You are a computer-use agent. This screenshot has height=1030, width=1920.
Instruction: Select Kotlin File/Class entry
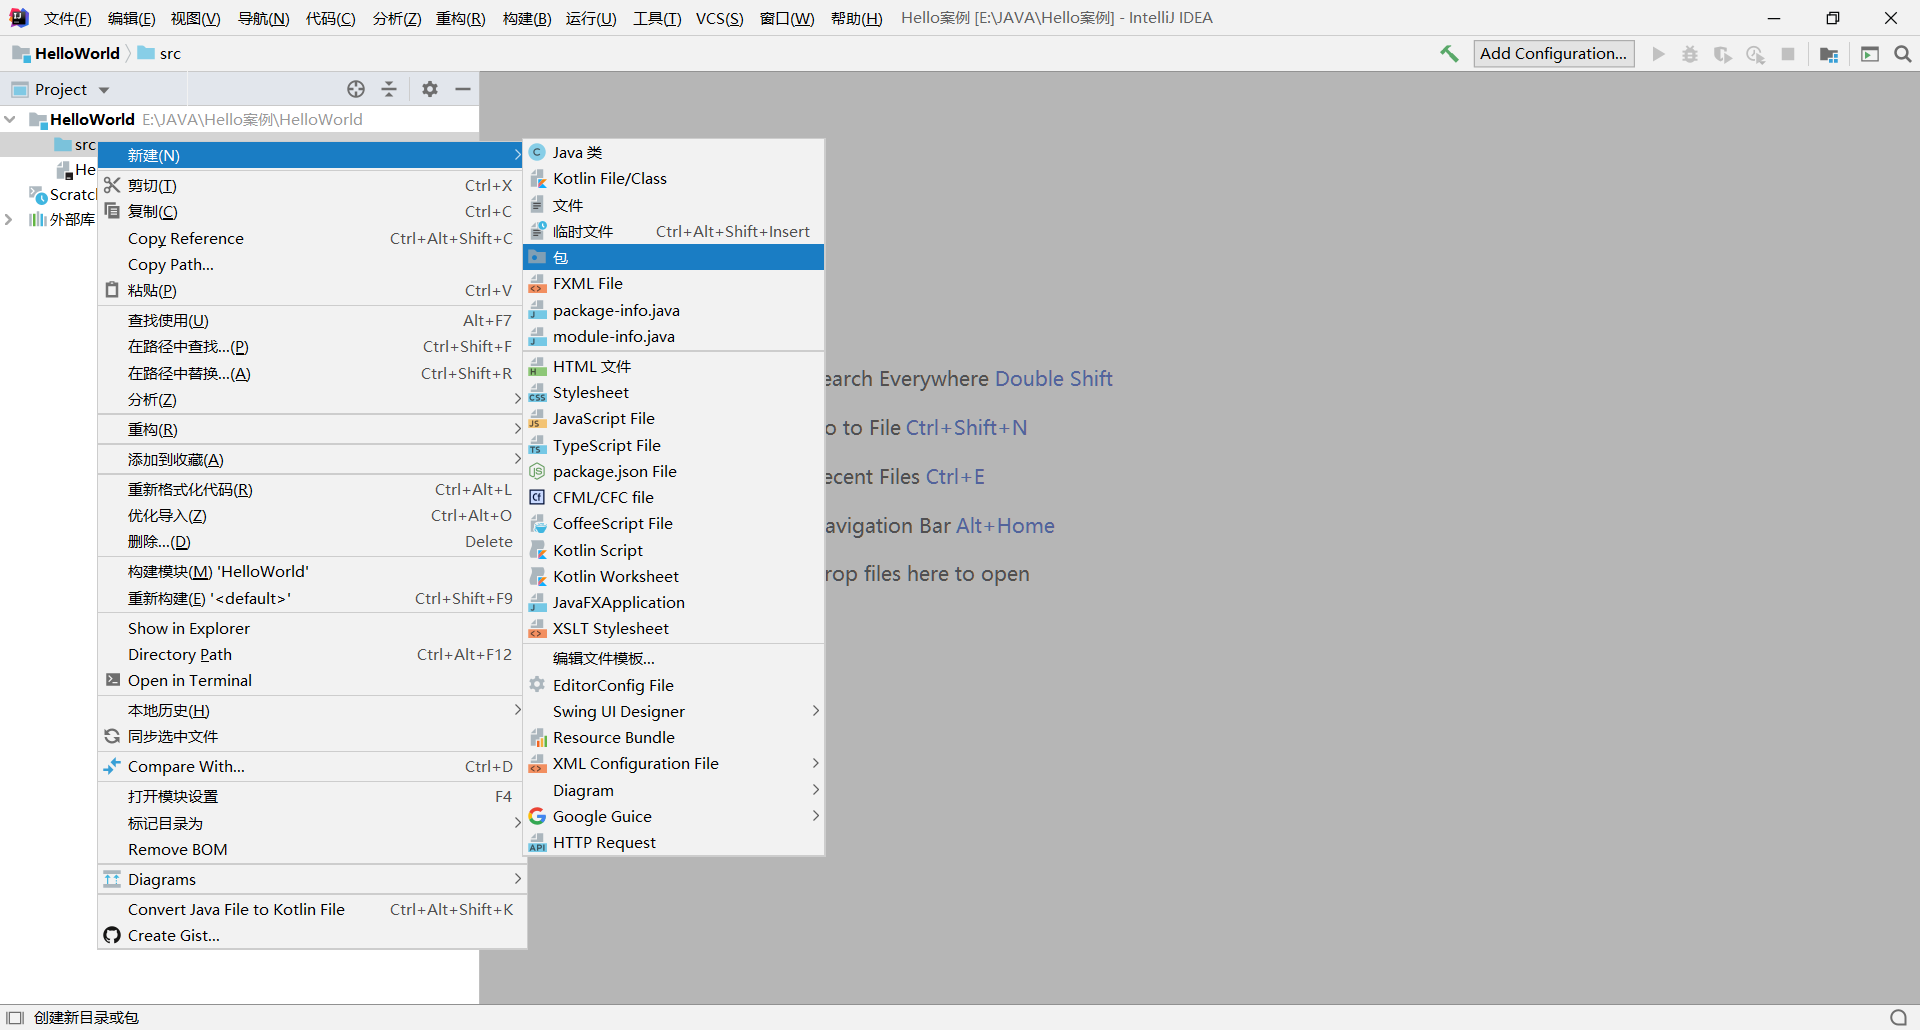click(x=674, y=178)
